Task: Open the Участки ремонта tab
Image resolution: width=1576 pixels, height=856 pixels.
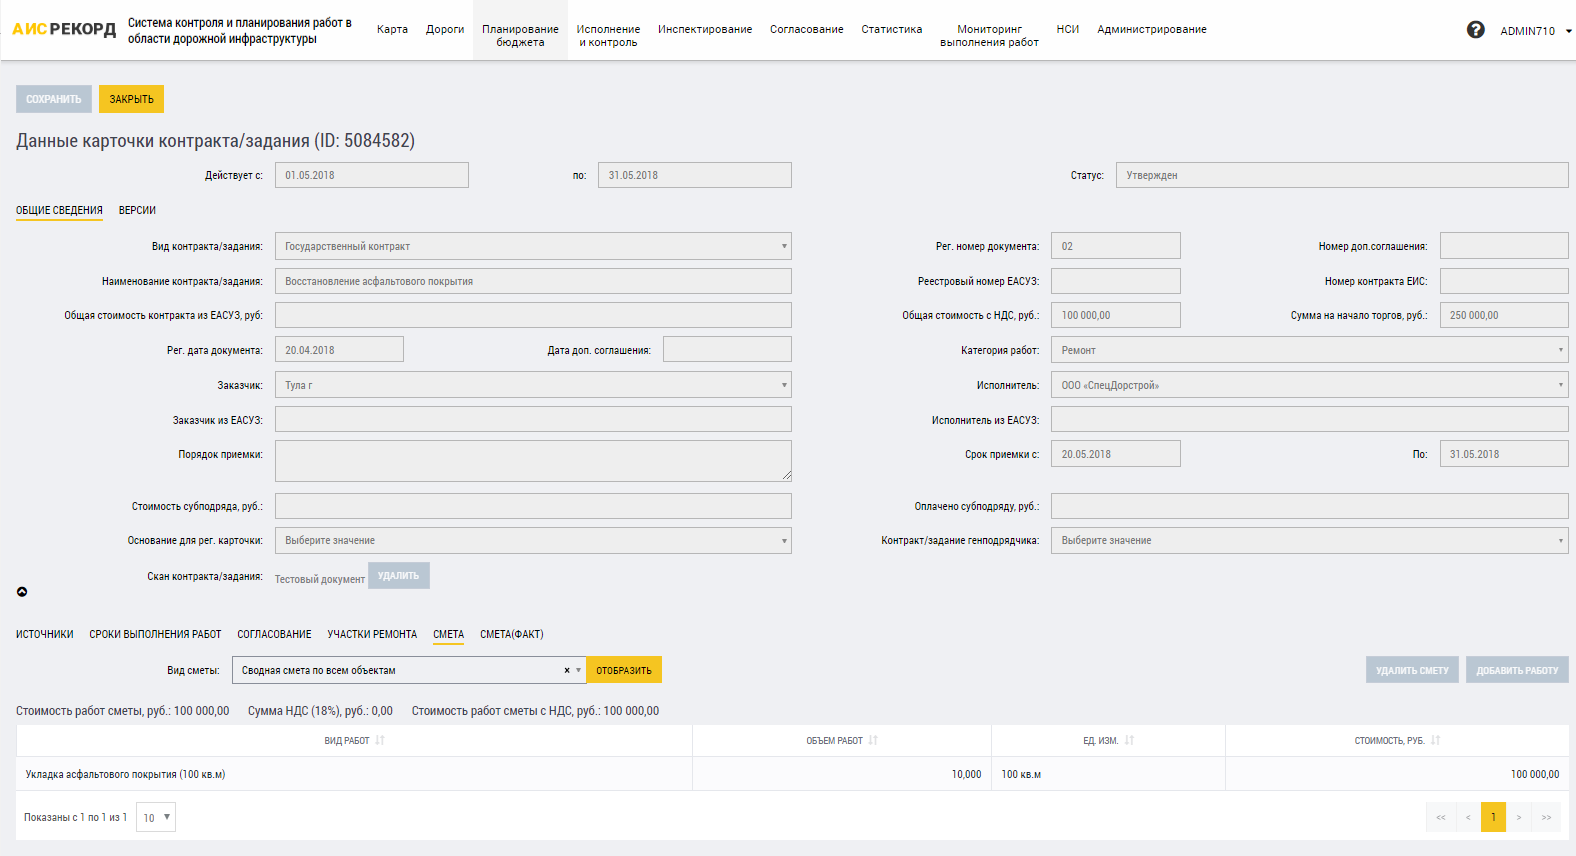Action: (372, 634)
